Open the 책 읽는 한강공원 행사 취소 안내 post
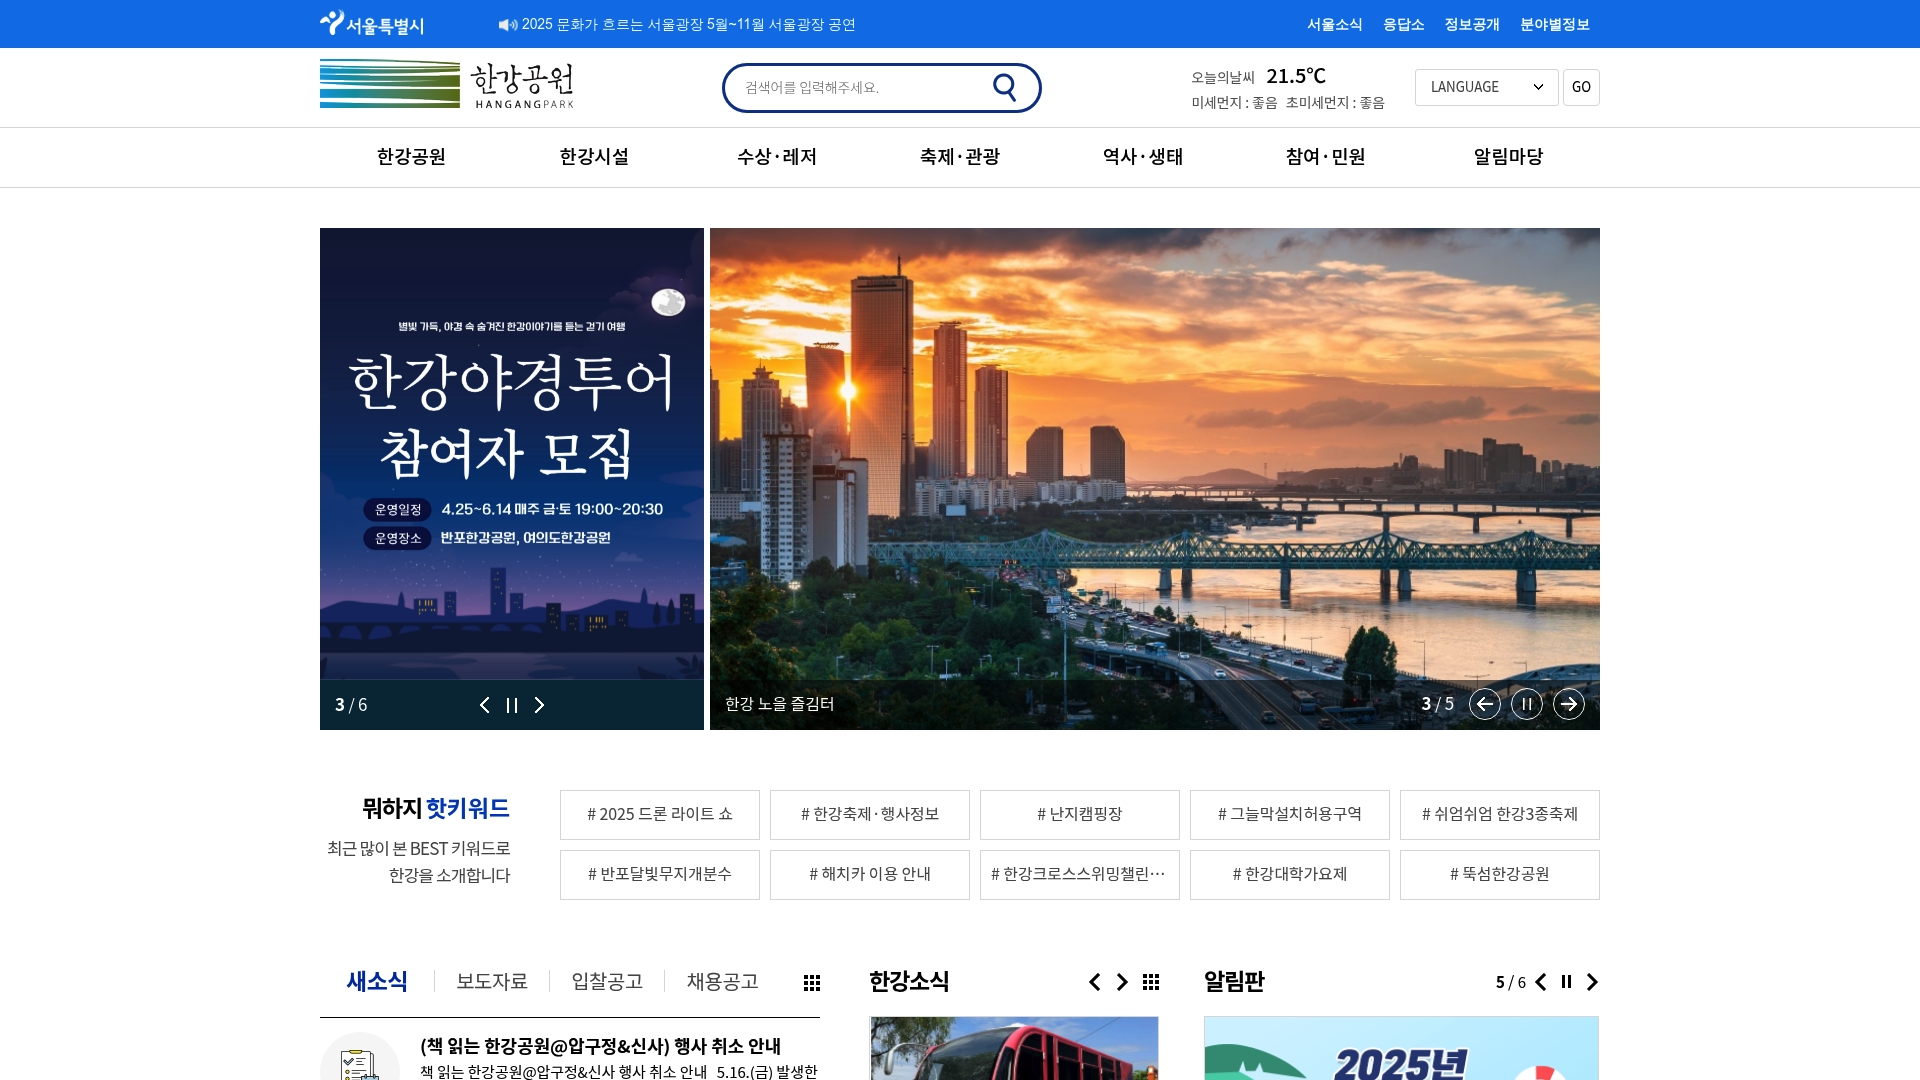Image resolution: width=1920 pixels, height=1080 pixels. [x=600, y=1046]
